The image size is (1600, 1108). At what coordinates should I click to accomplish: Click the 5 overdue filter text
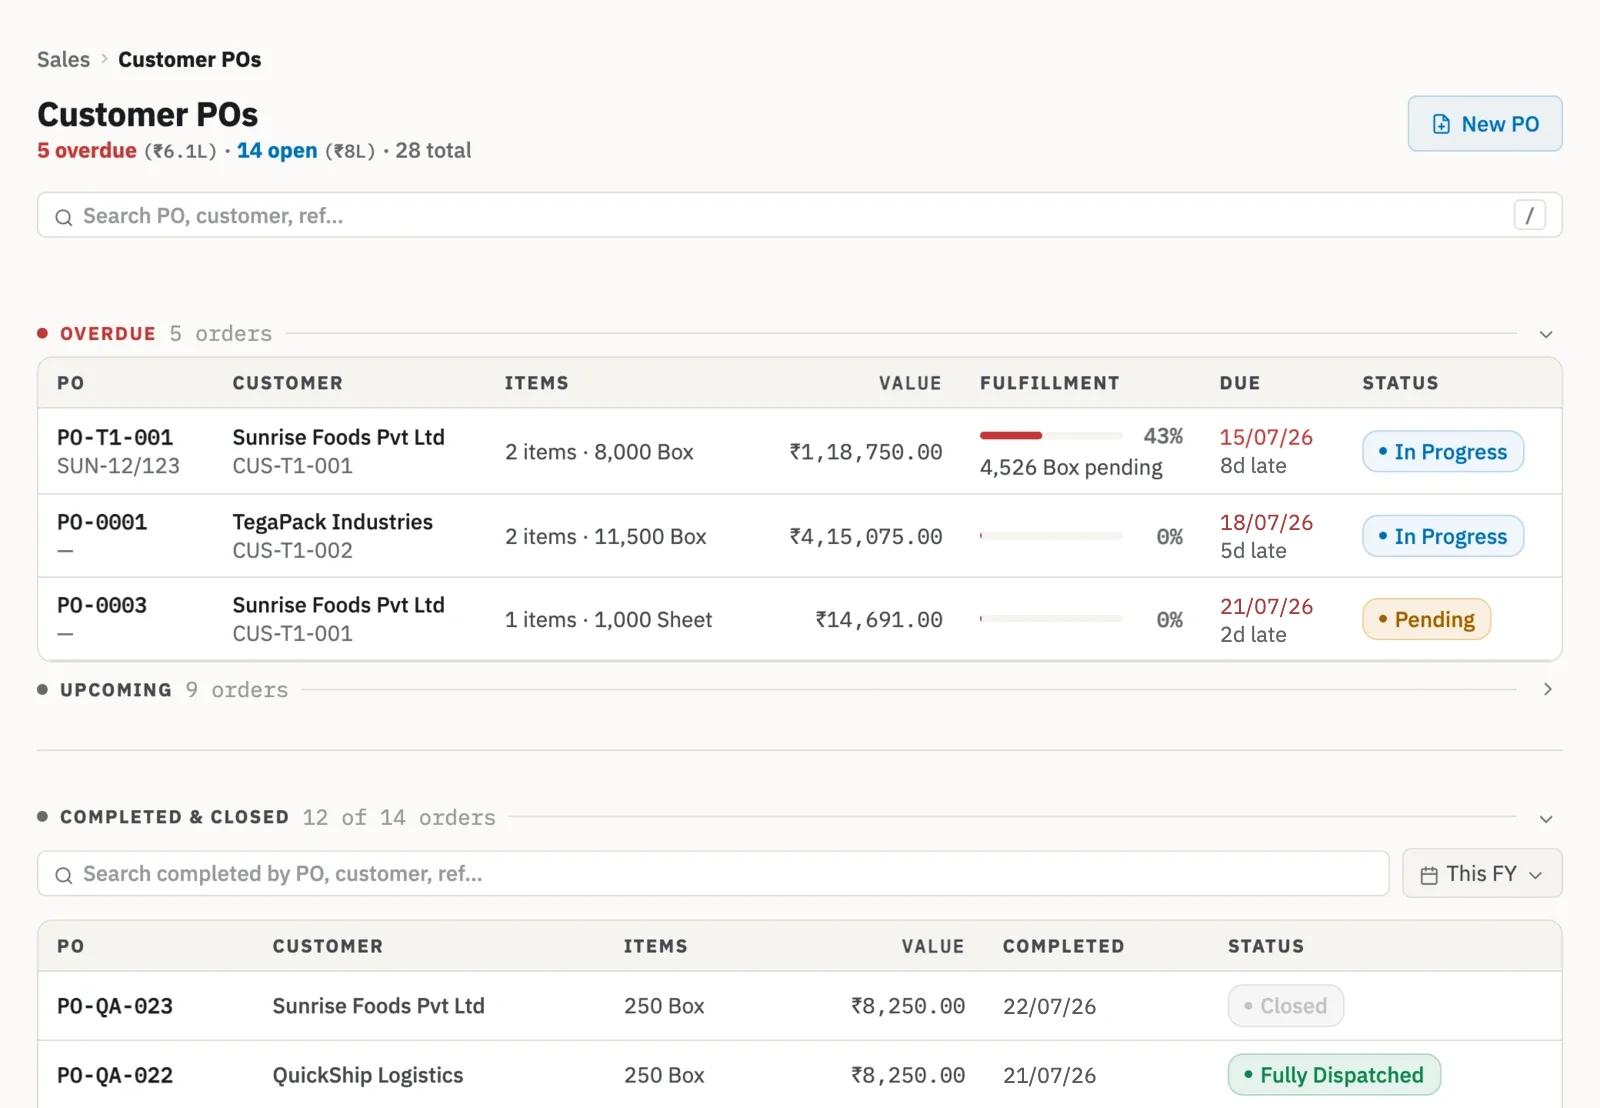click(87, 151)
